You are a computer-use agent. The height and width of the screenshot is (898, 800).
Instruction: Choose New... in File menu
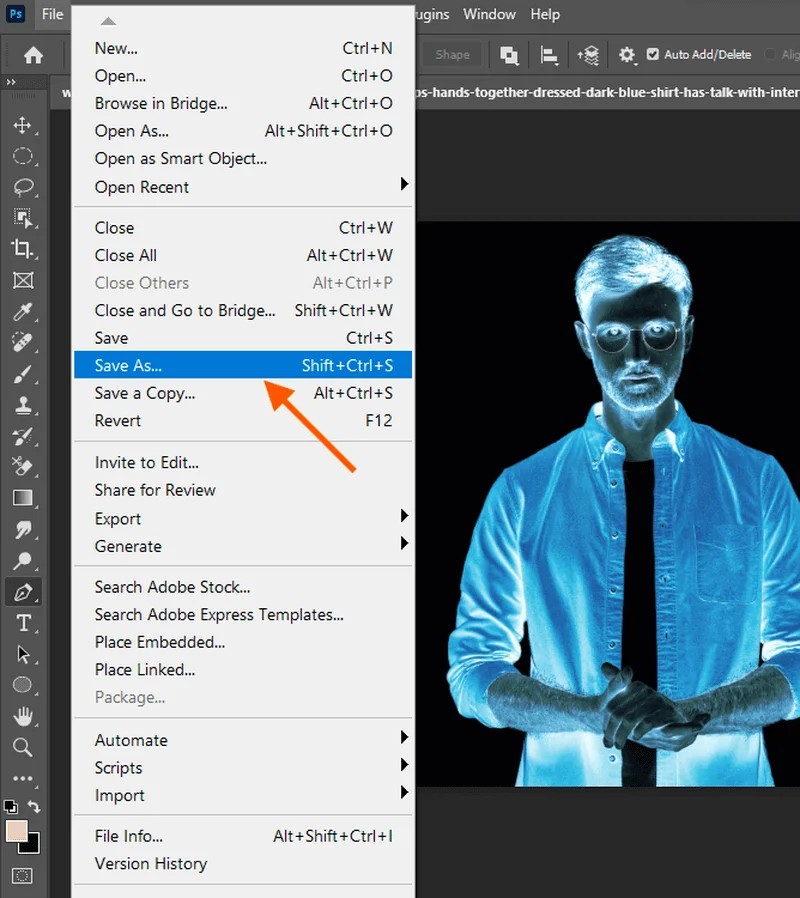pos(243,48)
